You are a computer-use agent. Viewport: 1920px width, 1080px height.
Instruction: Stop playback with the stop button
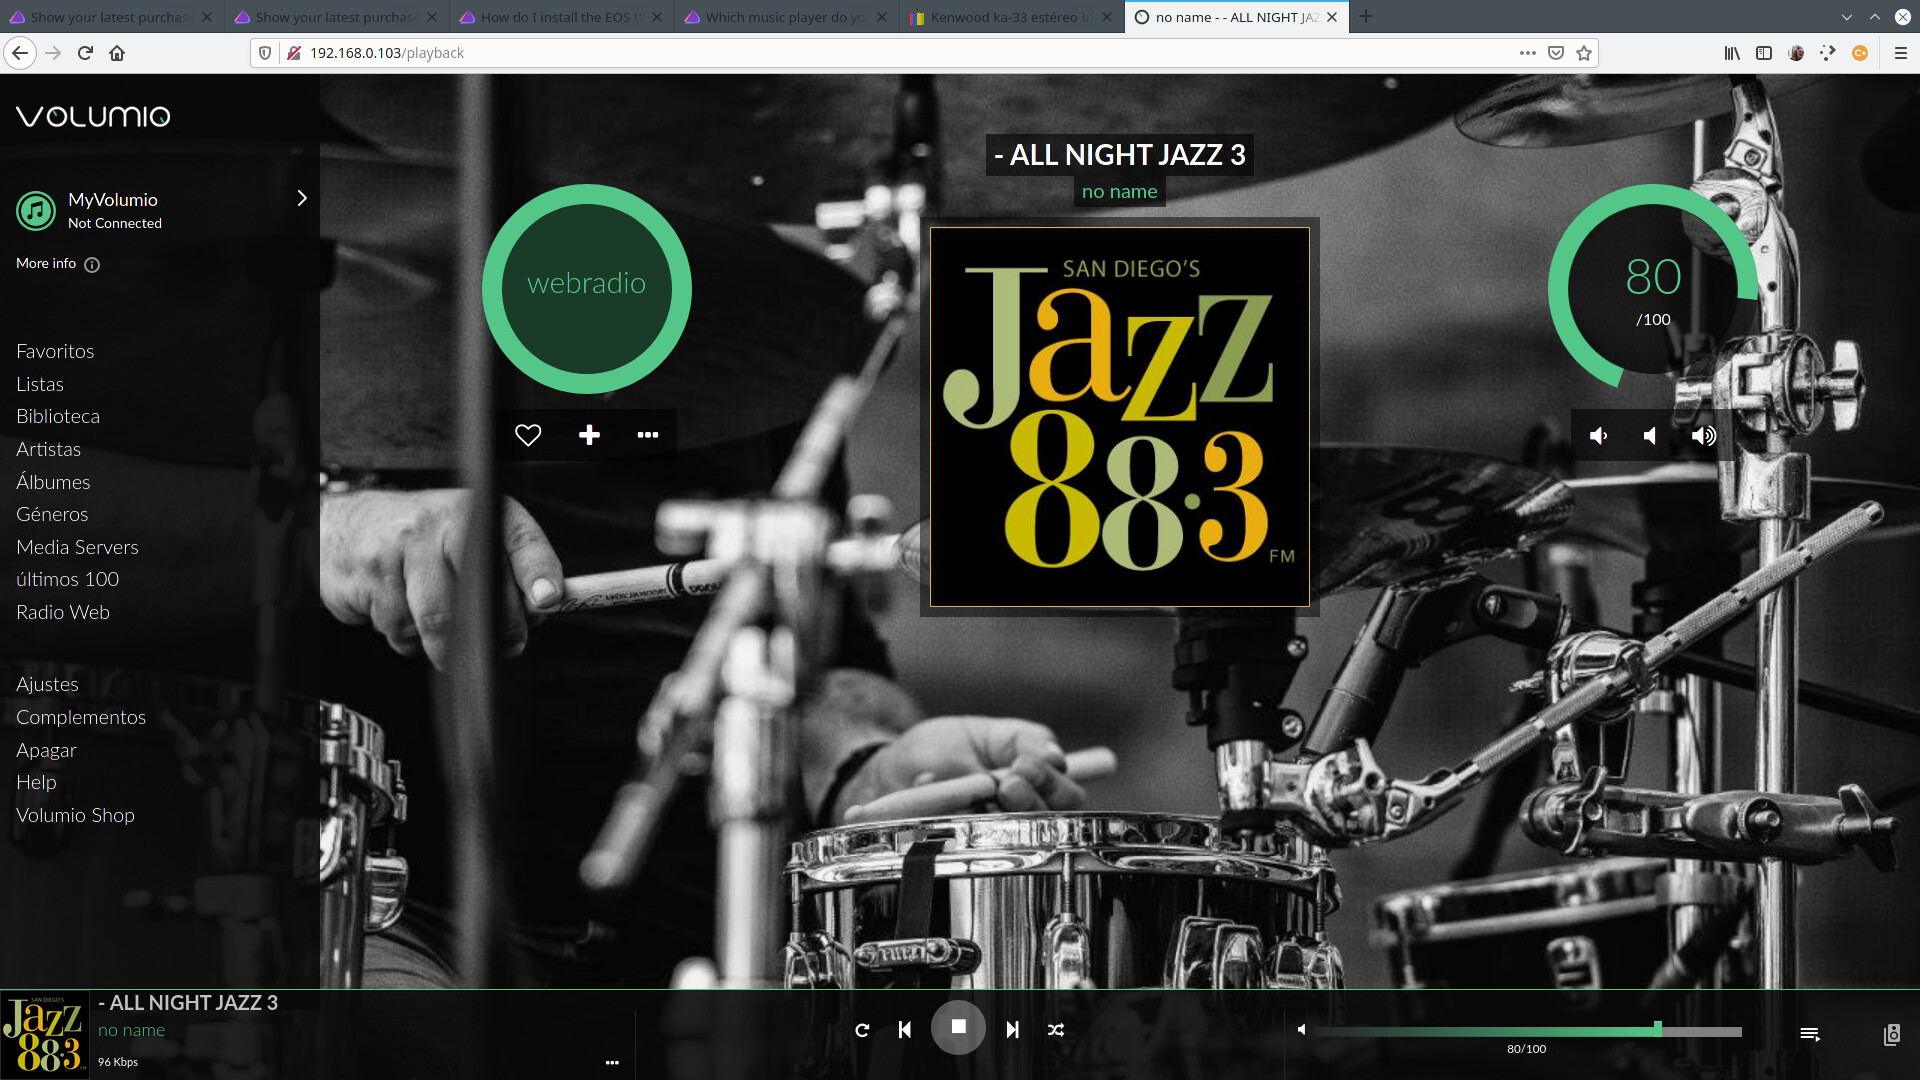point(958,1027)
